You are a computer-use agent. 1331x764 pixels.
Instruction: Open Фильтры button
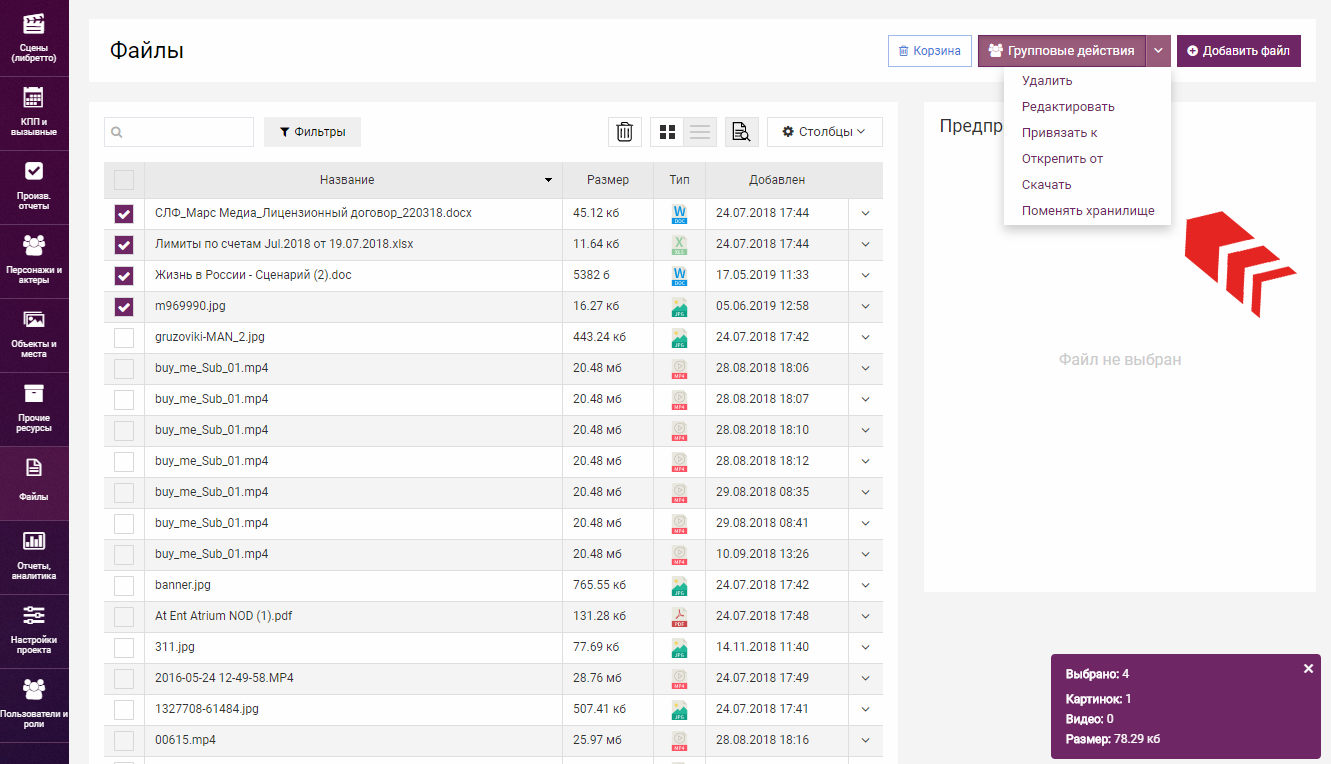pos(312,132)
